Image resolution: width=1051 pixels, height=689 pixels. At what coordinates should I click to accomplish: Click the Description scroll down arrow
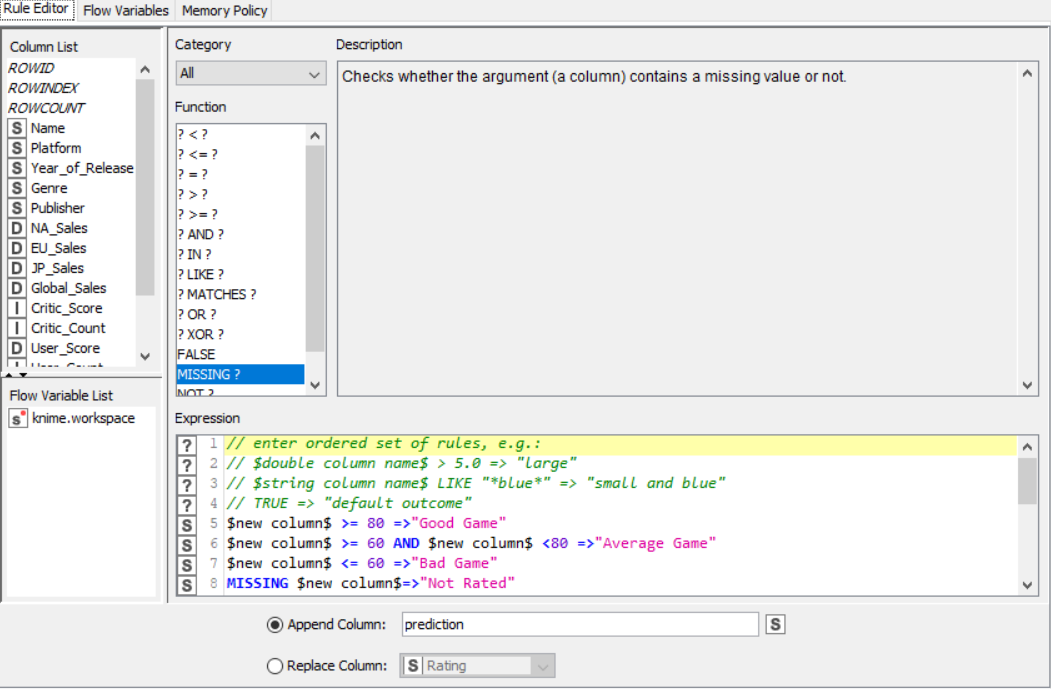(1027, 385)
